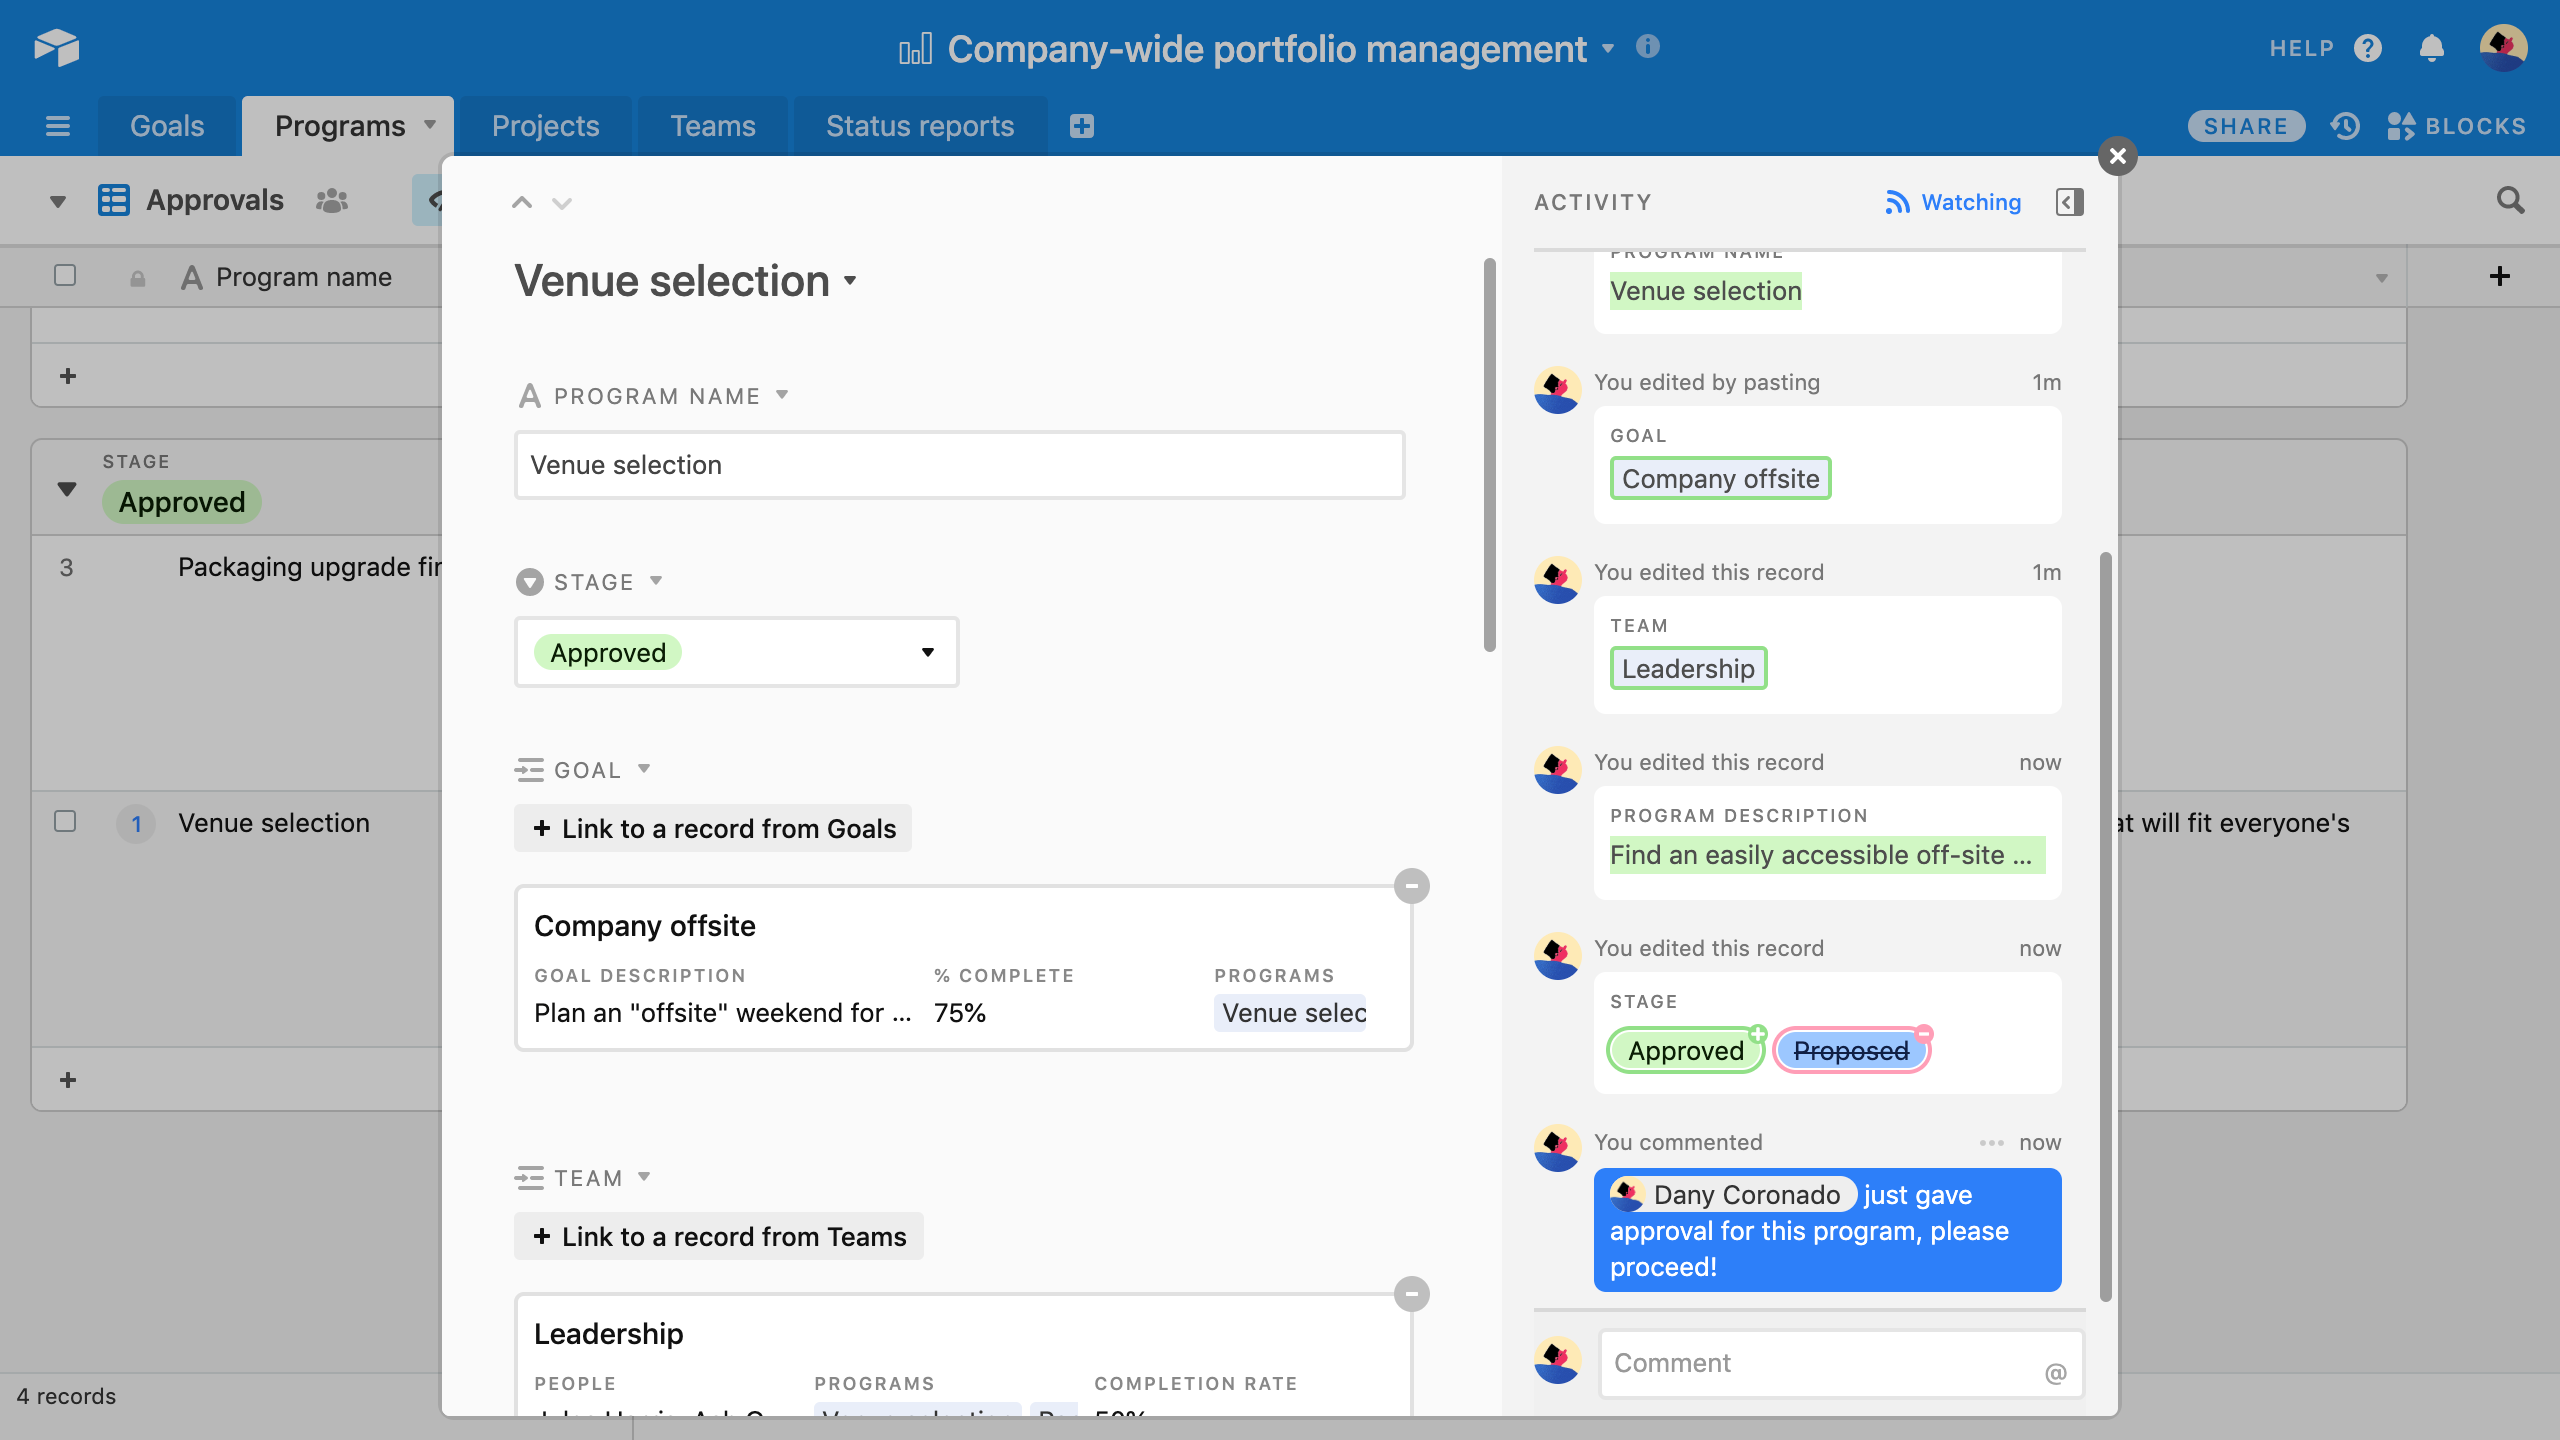Switch to the Projects tab
2560x1440 pixels.
(x=545, y=126)
